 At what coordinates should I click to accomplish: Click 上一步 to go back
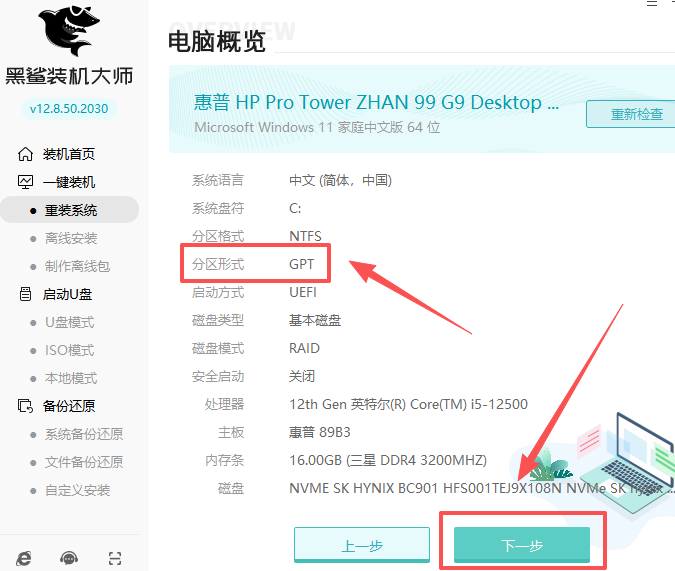[362, 545]
